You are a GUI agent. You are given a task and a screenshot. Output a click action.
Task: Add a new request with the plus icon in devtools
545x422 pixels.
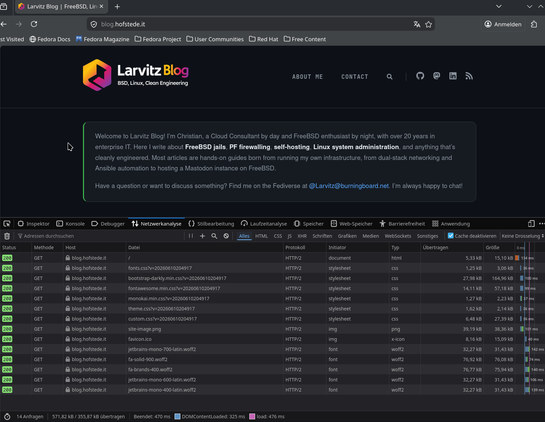pyautogui.click(x=202, y=236)
